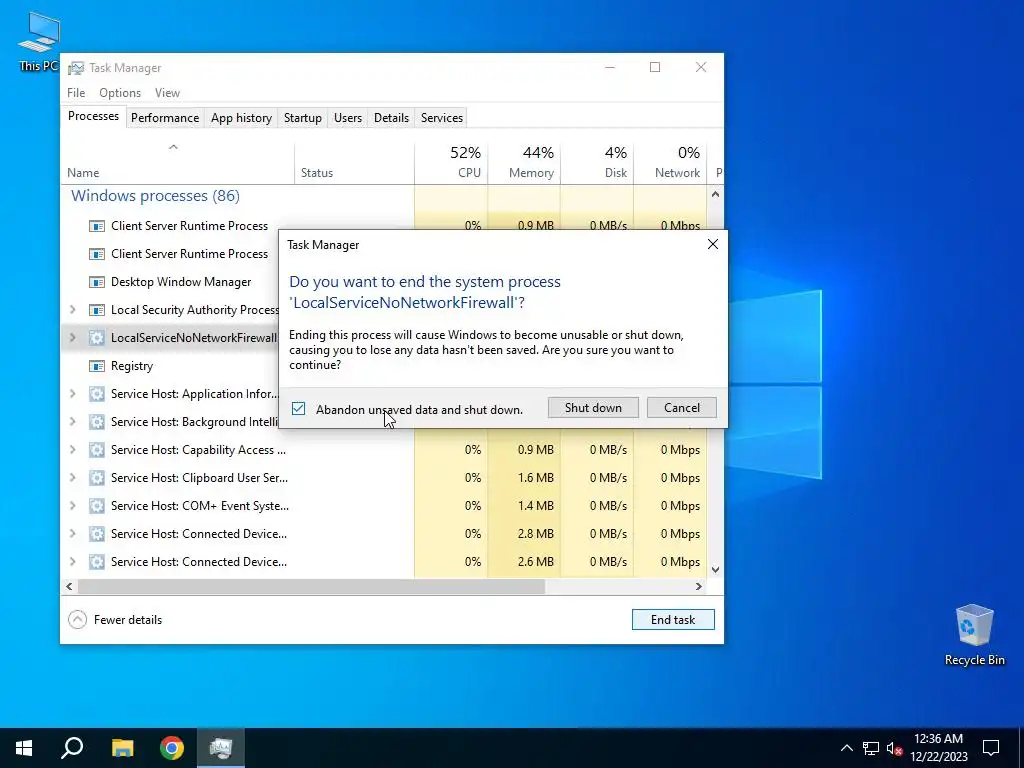Screen dimensions: 1024x768
Task: Switch to the Startup tab
Action: pyautogui.click(x=302, y=118)
